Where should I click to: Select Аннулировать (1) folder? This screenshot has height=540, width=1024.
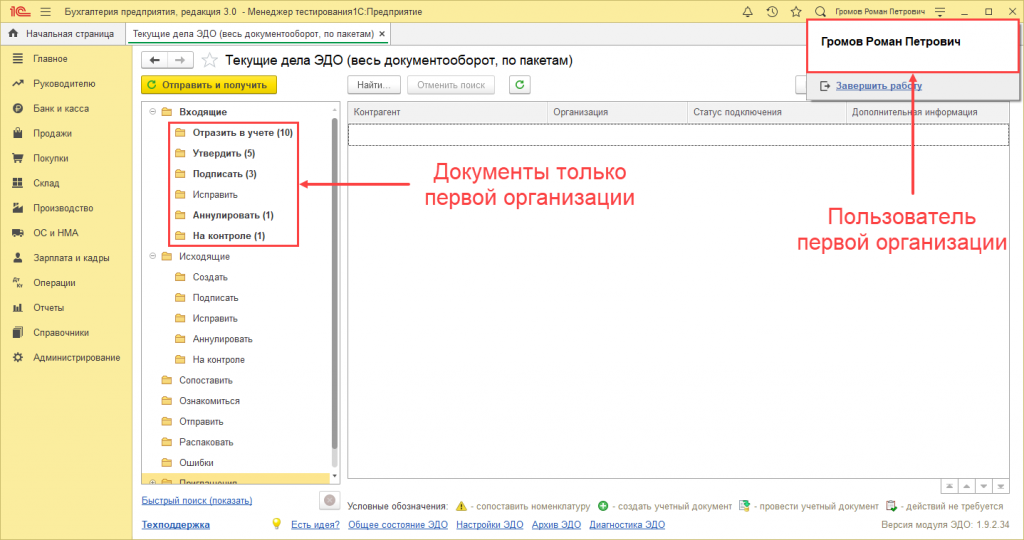point(232,215)
